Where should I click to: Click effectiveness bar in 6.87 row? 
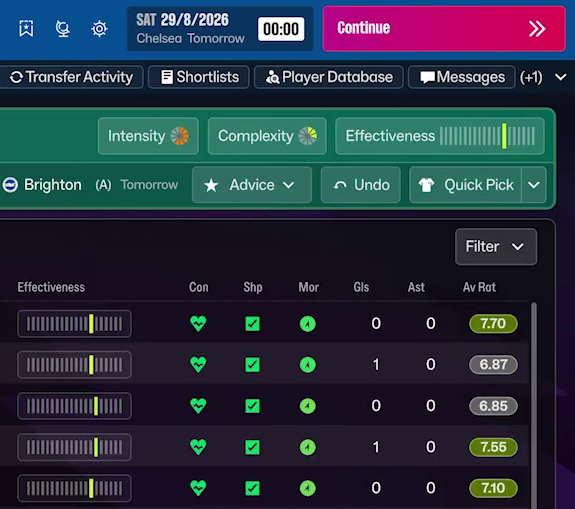coord(74,365)
